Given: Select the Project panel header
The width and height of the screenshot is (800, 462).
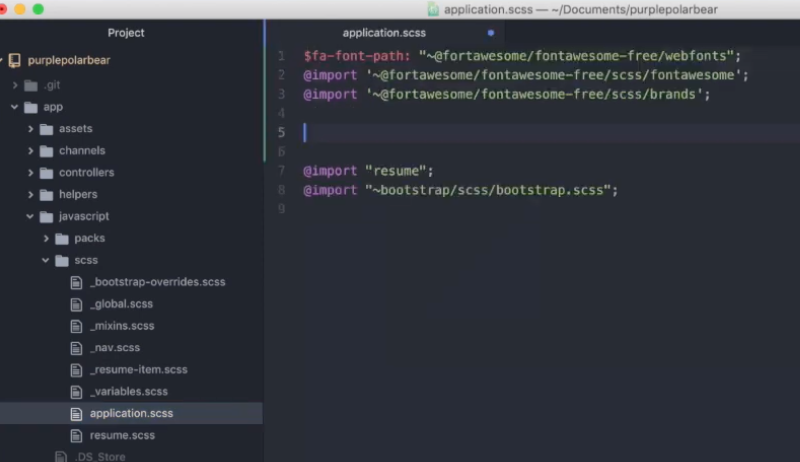Looking at the screenshot, I should click(126, 33).
